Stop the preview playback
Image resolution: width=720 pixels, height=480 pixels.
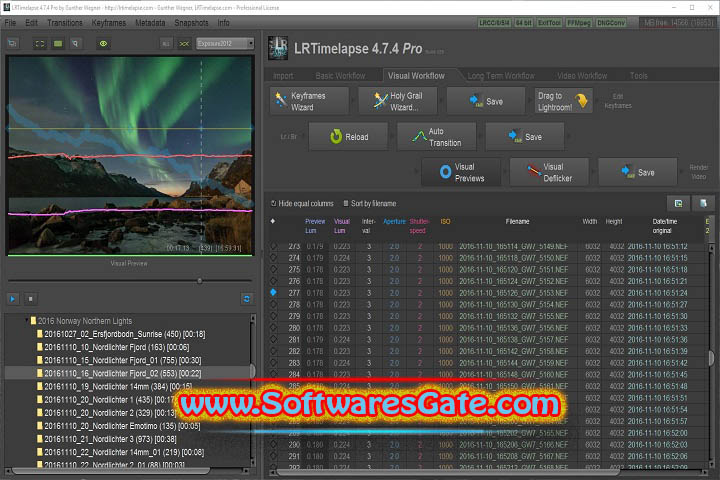coord(30,299)
